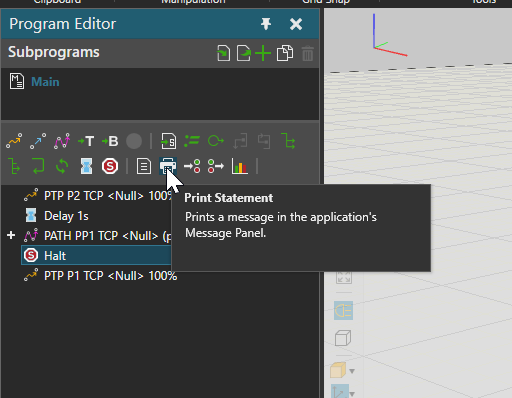Insert a Comment statement
Screen dimensions: 512x398
tap(144, 166)
